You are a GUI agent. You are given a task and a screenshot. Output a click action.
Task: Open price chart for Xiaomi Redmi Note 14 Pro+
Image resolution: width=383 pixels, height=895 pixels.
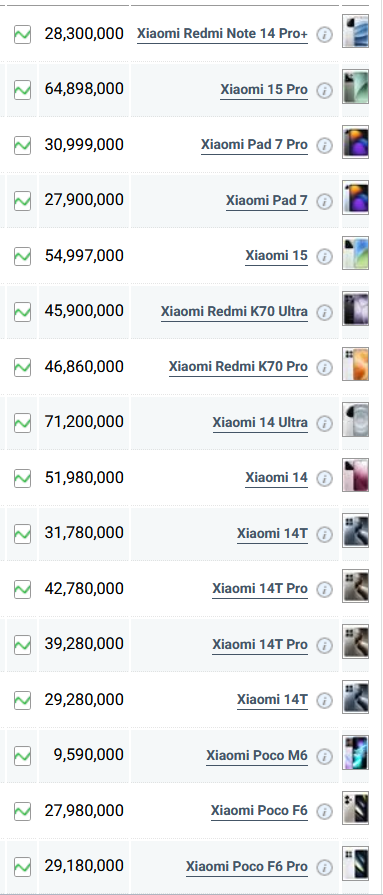(x=22, y=34)
